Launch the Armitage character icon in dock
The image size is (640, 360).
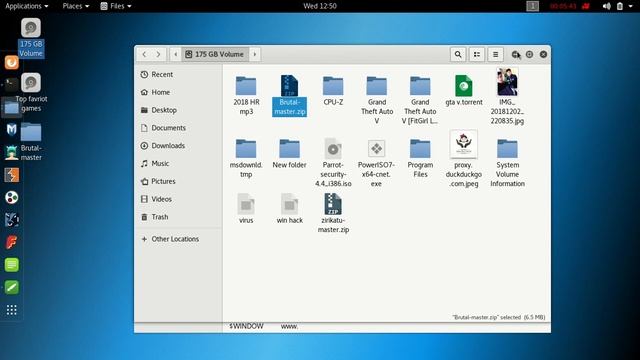click(x=11, y=152)
